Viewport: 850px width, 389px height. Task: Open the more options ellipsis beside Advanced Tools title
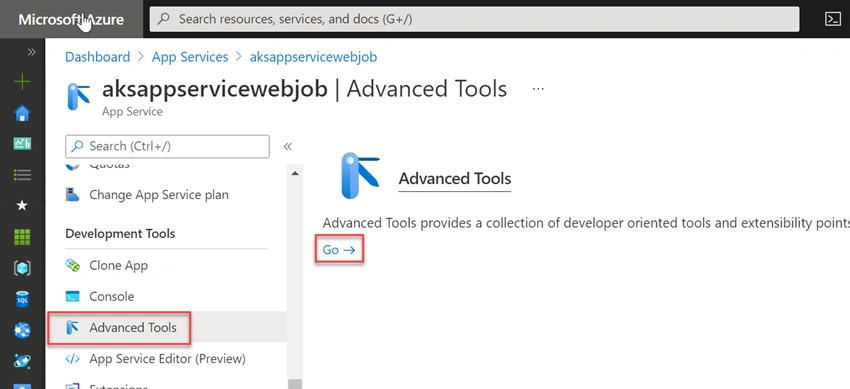tap(538, 88)
